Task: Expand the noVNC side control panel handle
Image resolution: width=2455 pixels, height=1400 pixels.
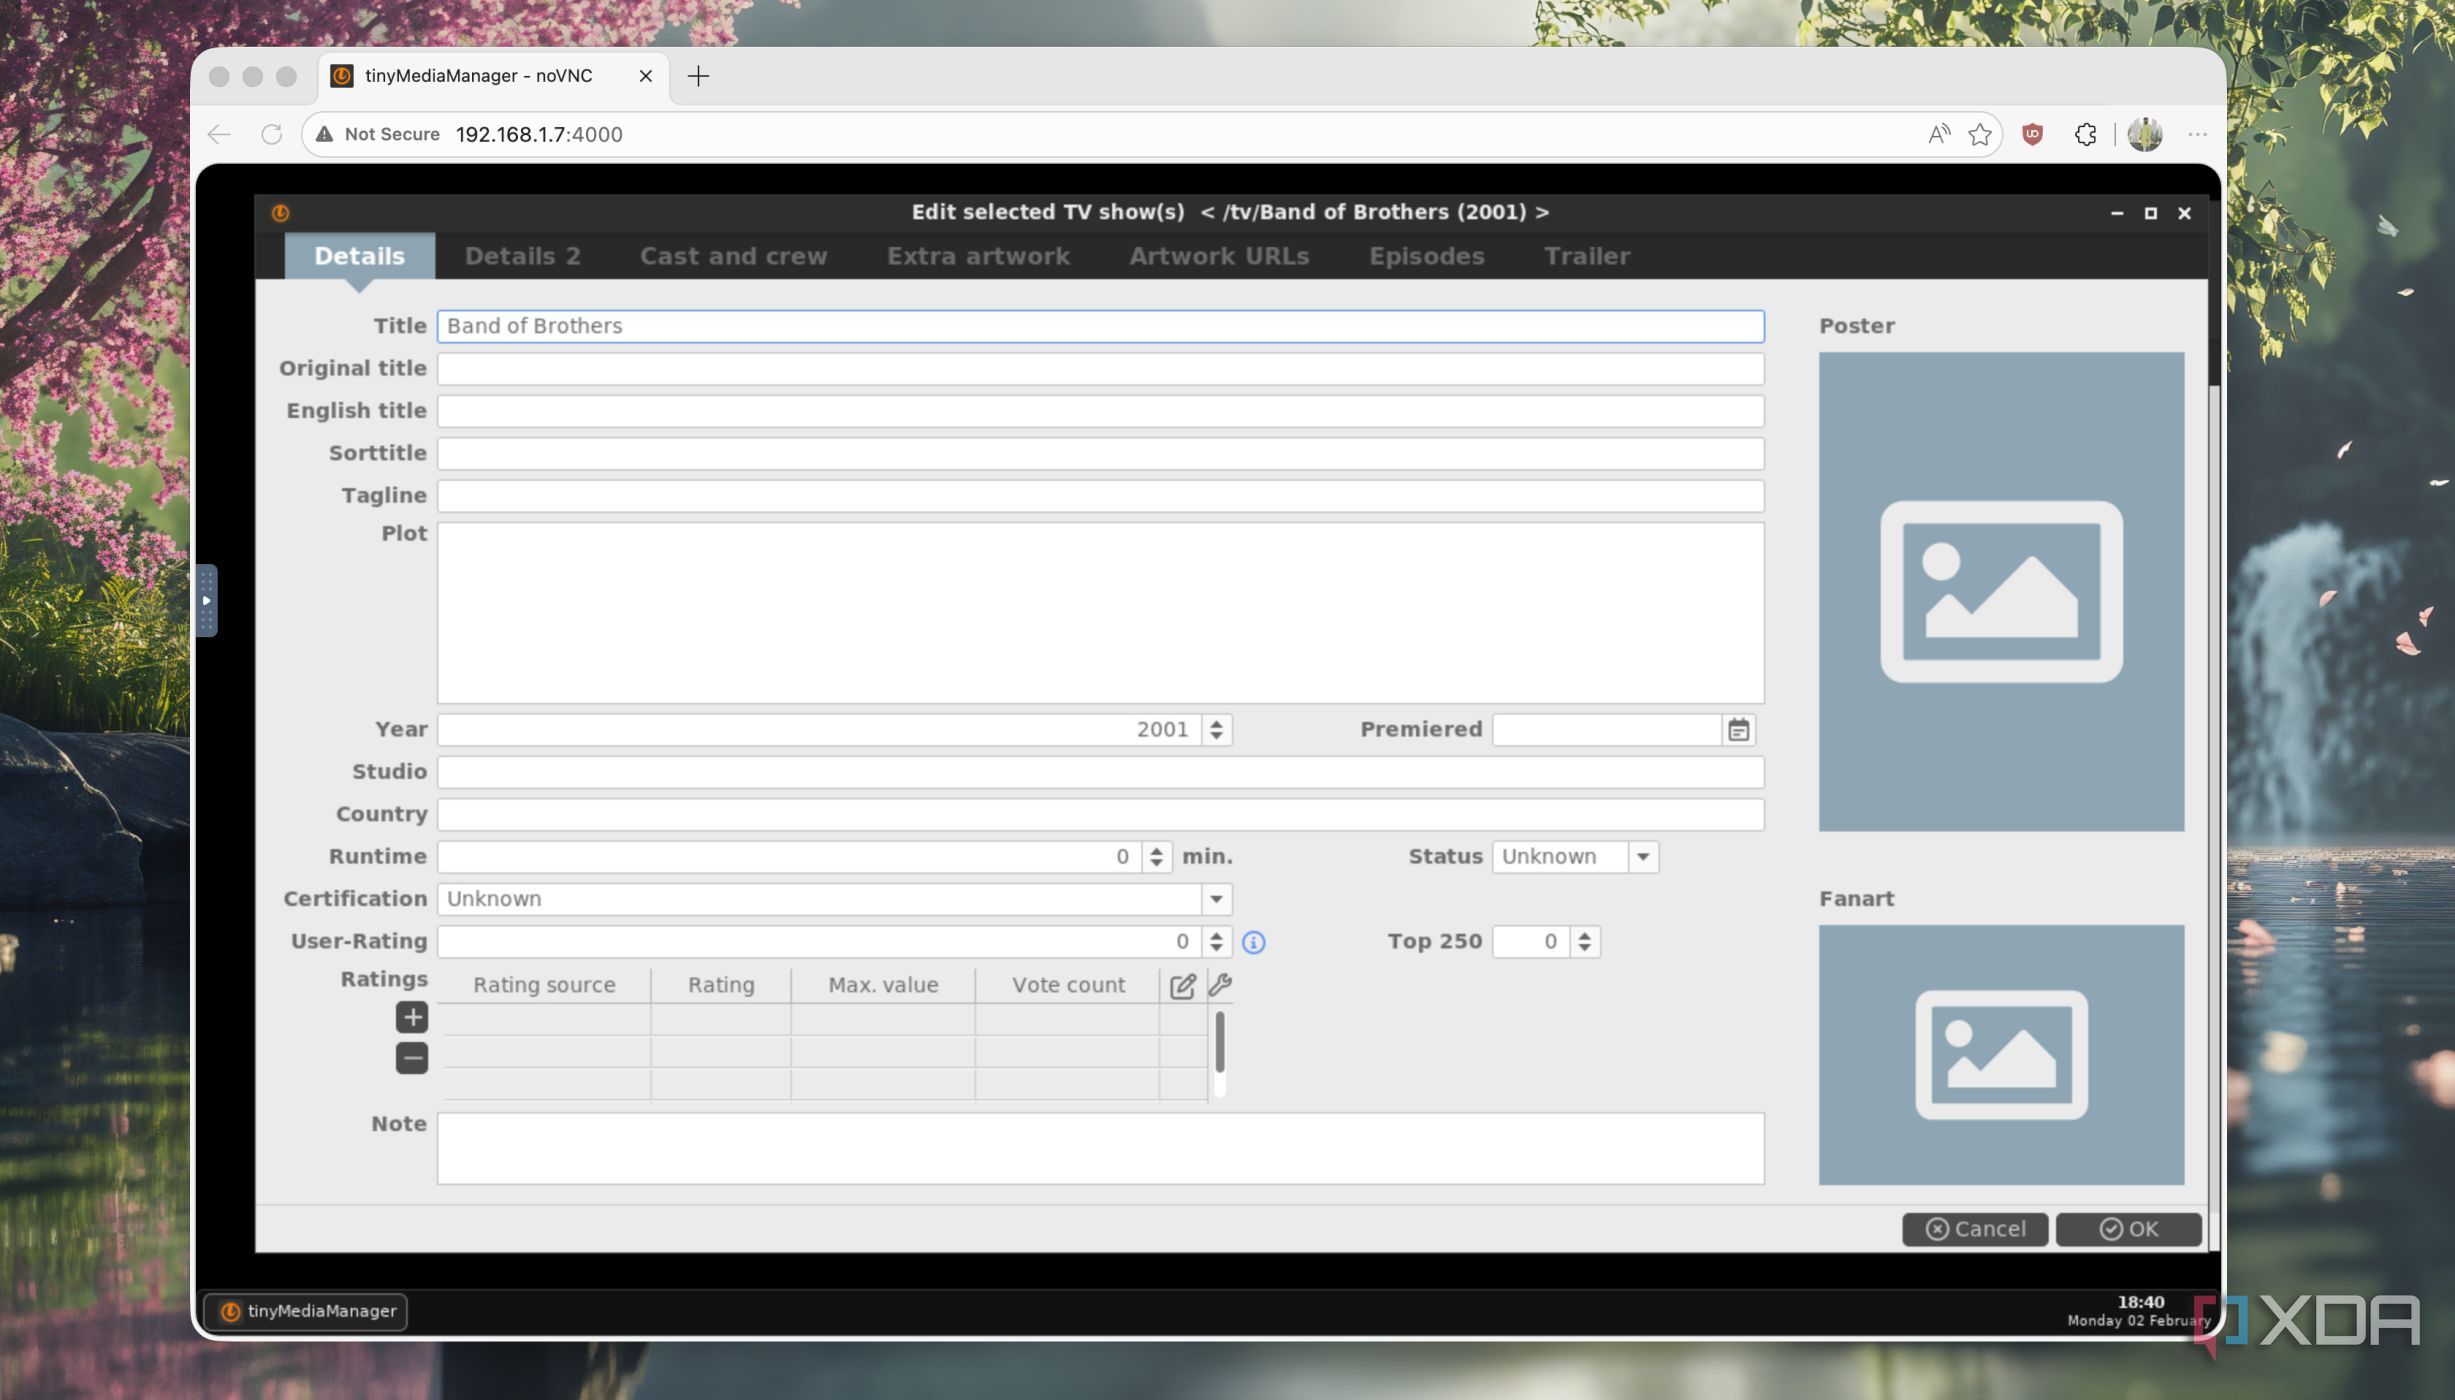Action: (206, 601)
